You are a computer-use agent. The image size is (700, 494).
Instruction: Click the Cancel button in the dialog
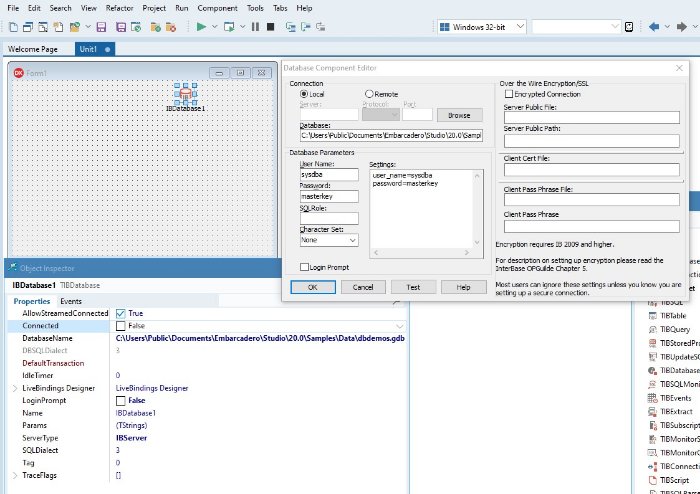(x=363, y=287)
